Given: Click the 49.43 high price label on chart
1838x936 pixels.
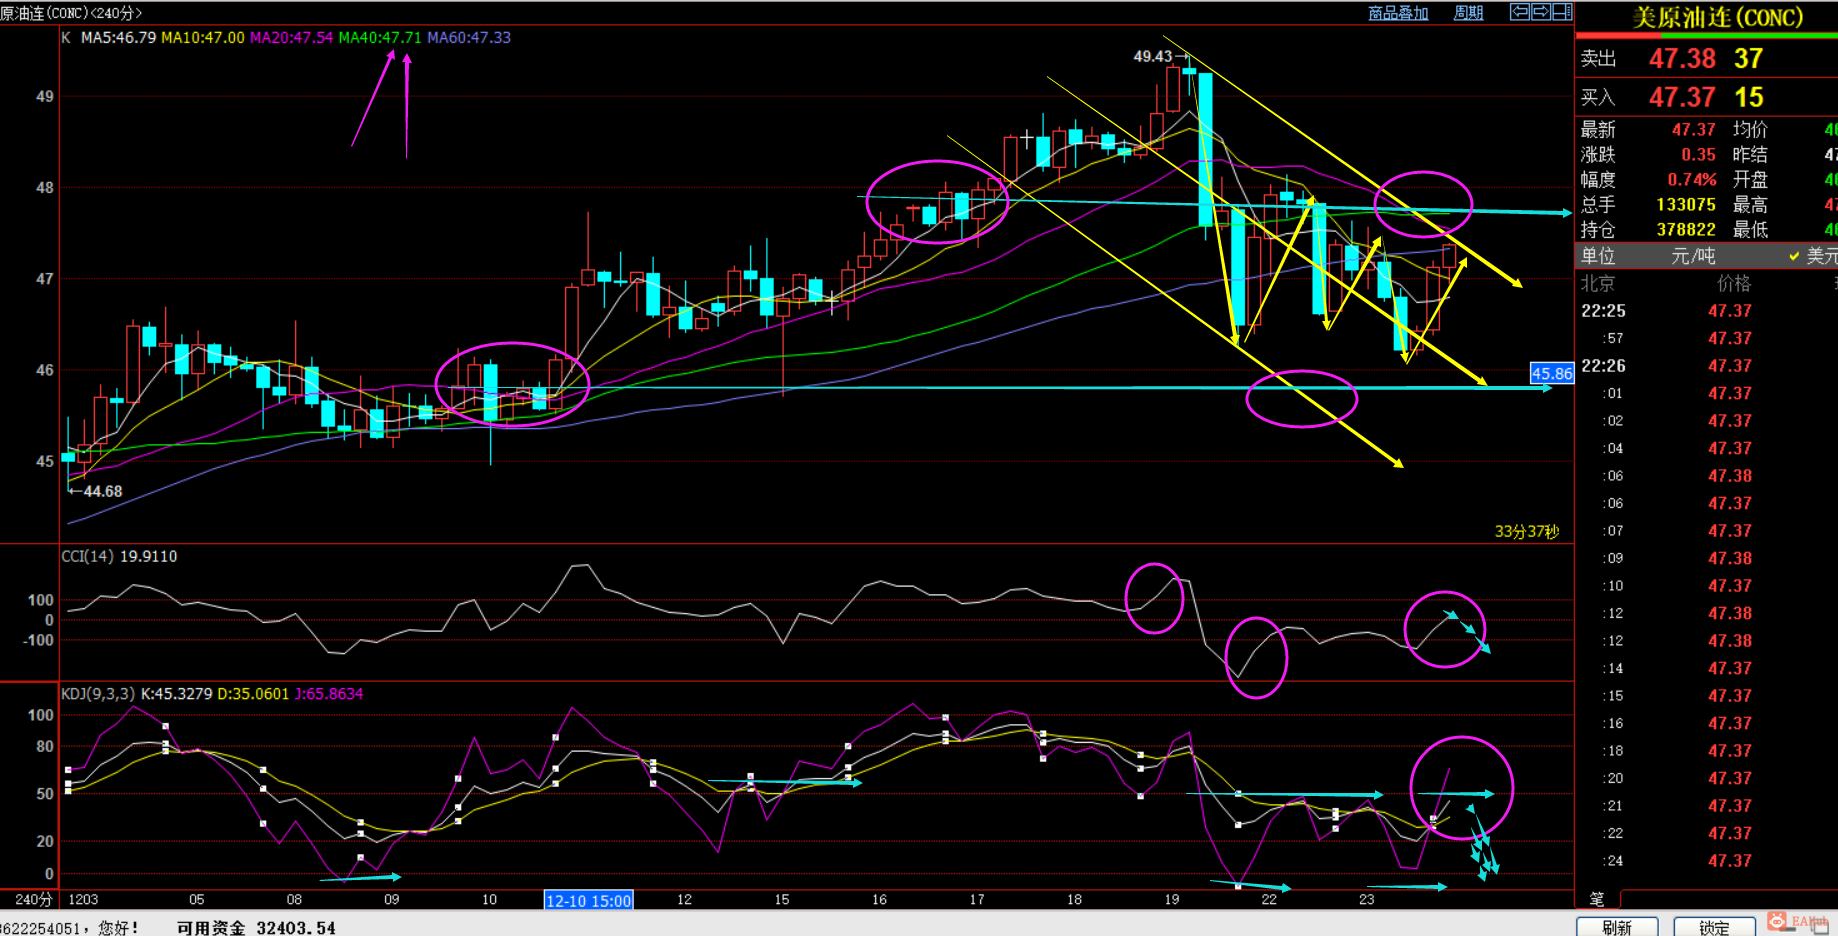Looking at the screenshot, I should point(1152,57).
